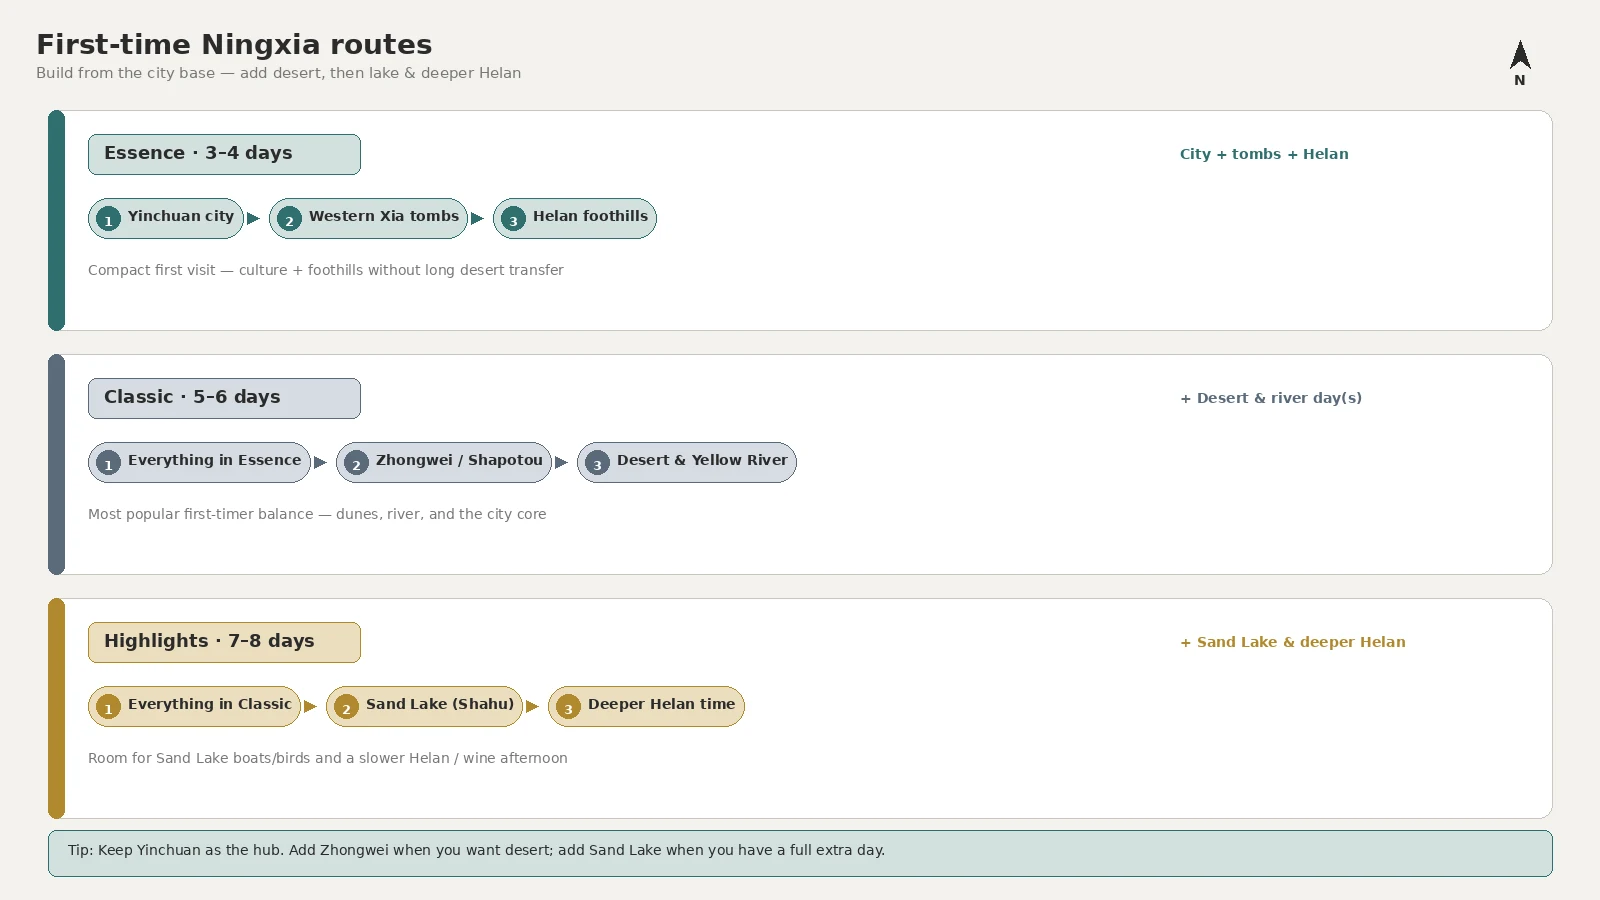Click the gold color bar of Highlights card
Screen dimensions: 1600x900
click(56, 708)
